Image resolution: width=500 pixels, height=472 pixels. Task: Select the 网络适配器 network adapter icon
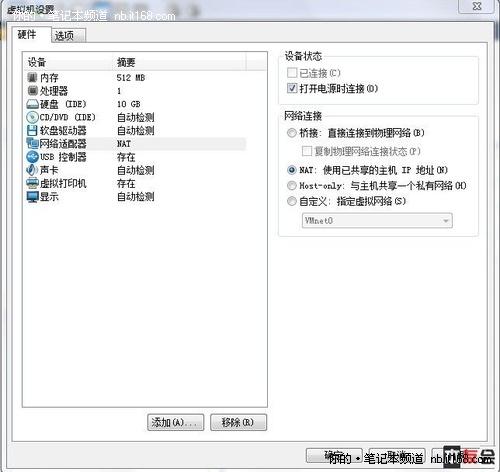click(x=32, y=144)
